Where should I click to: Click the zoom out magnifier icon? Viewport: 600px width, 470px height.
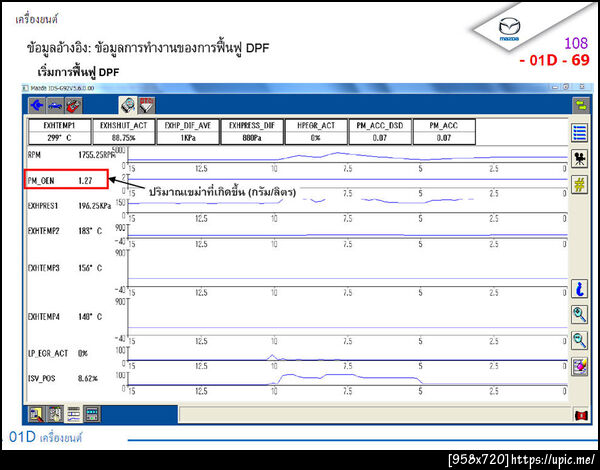[579, 340]
